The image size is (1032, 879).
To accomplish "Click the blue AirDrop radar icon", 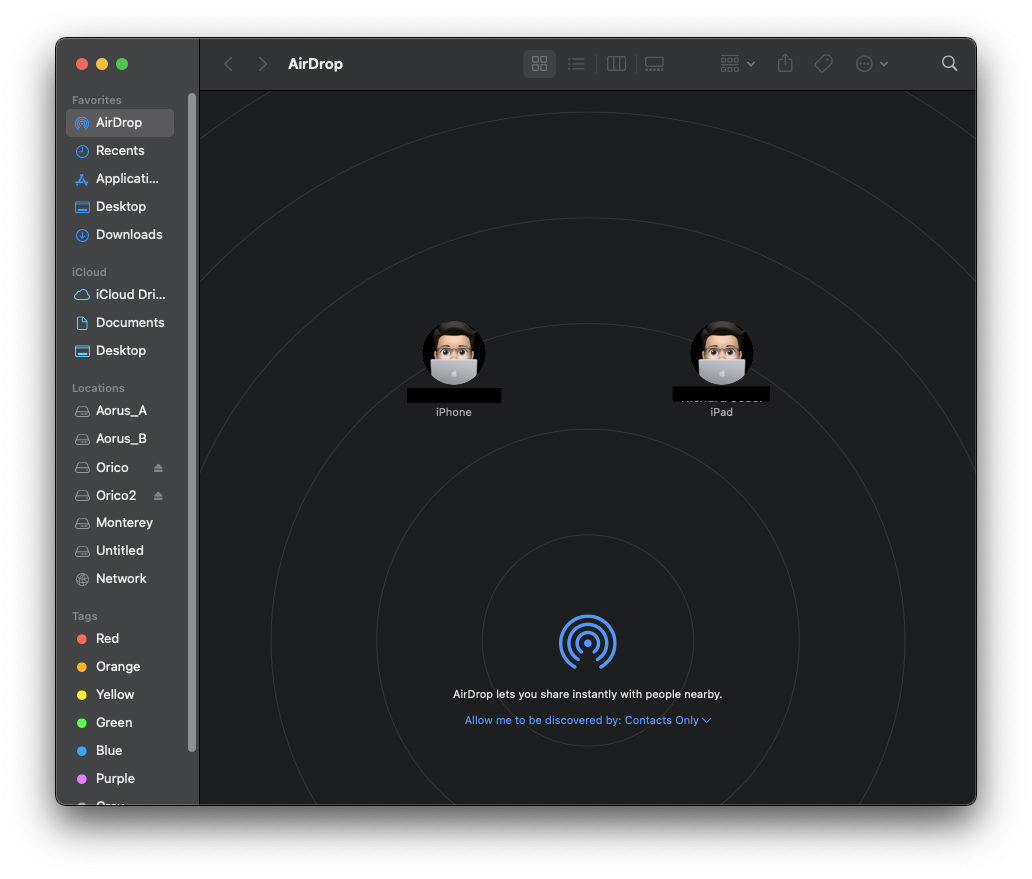I will pyautogui.click(x=587, y=642).
